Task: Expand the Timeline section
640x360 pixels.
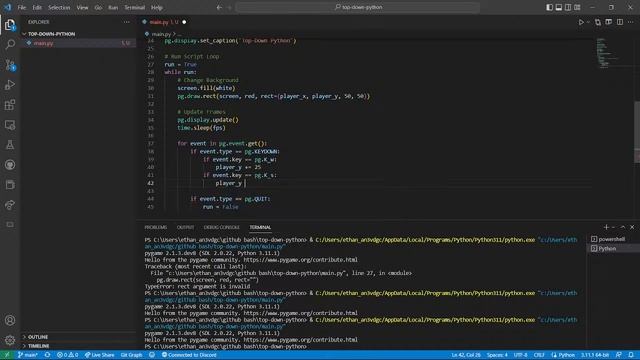Action: tap(78, 346)
